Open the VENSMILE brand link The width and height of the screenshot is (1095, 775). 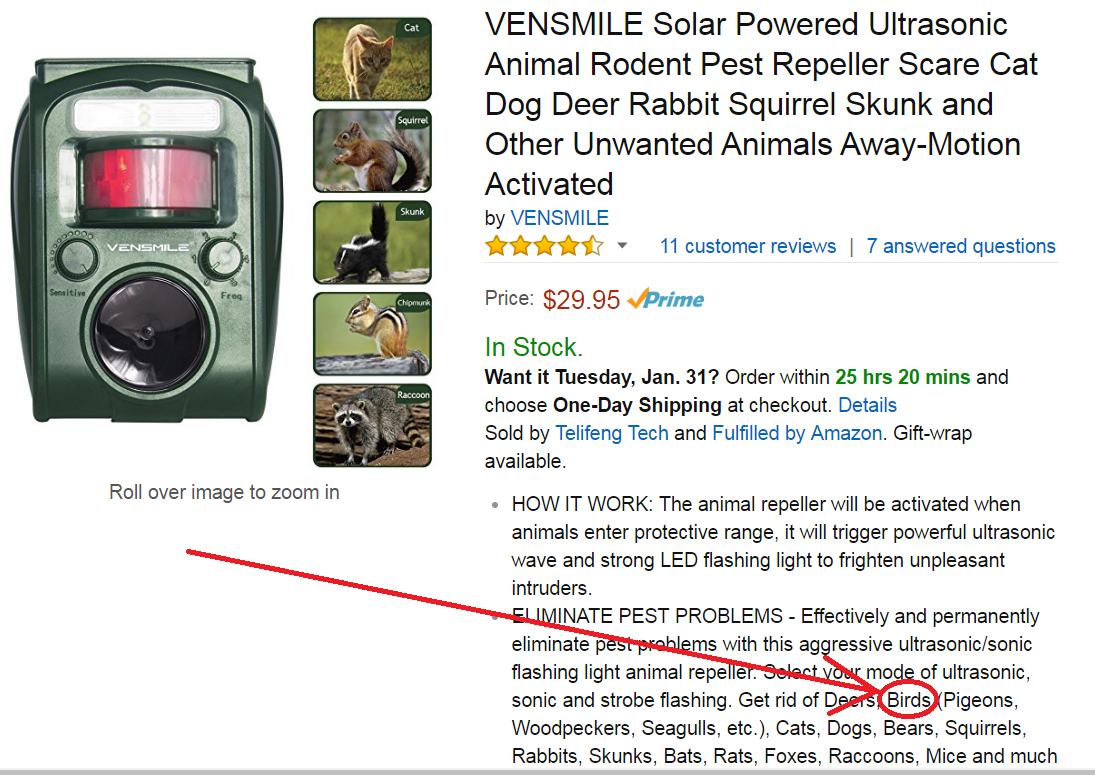559,218
